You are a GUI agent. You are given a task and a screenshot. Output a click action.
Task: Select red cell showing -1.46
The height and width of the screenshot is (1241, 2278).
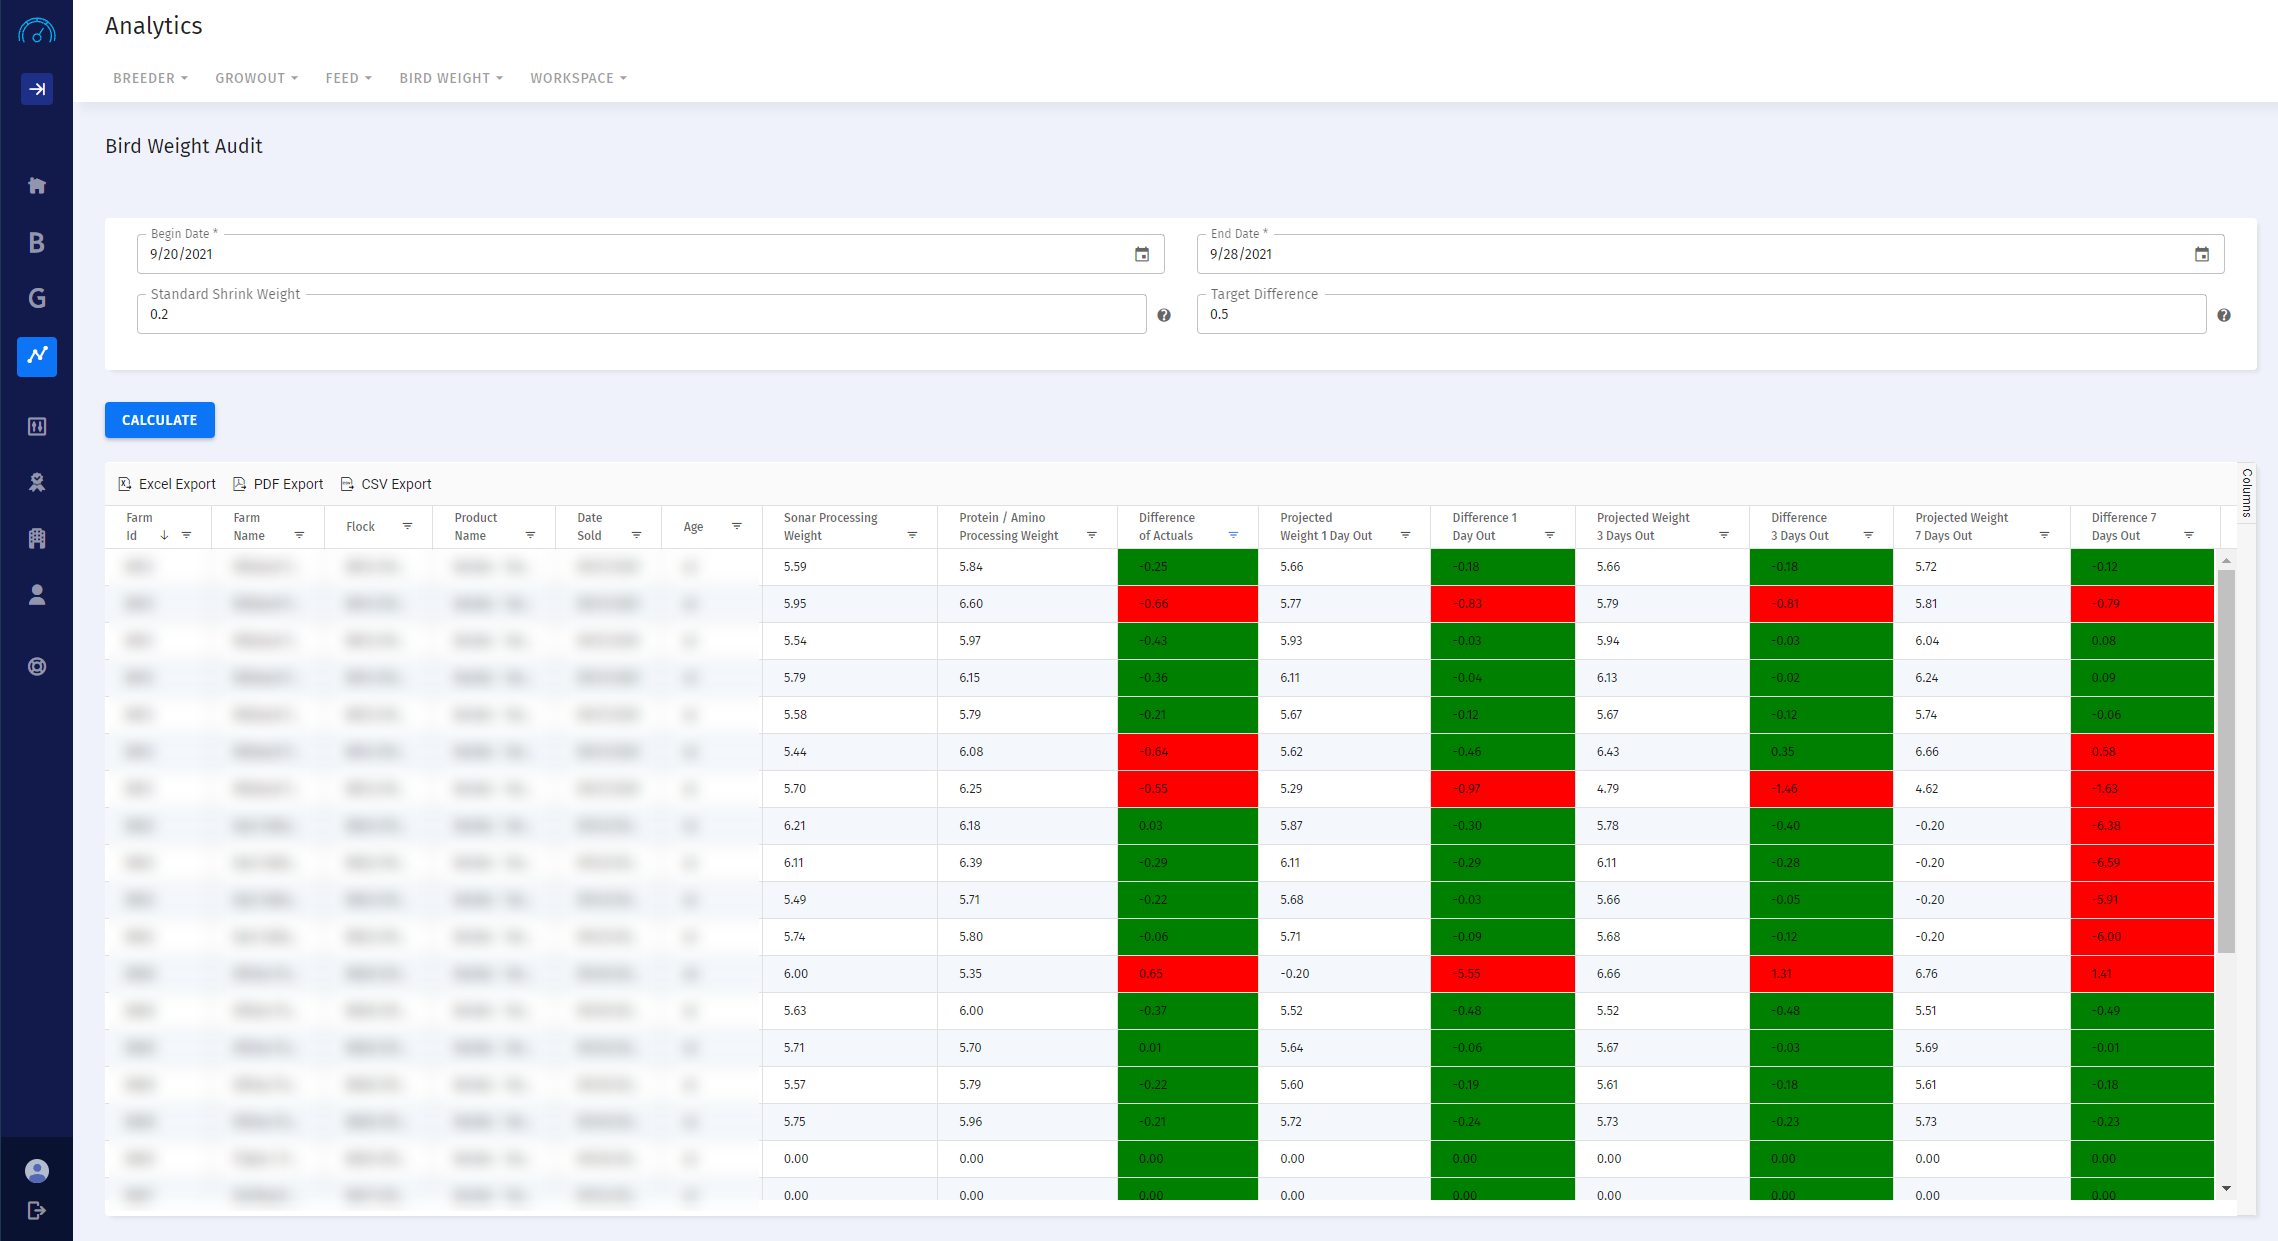click(1821, 789)
